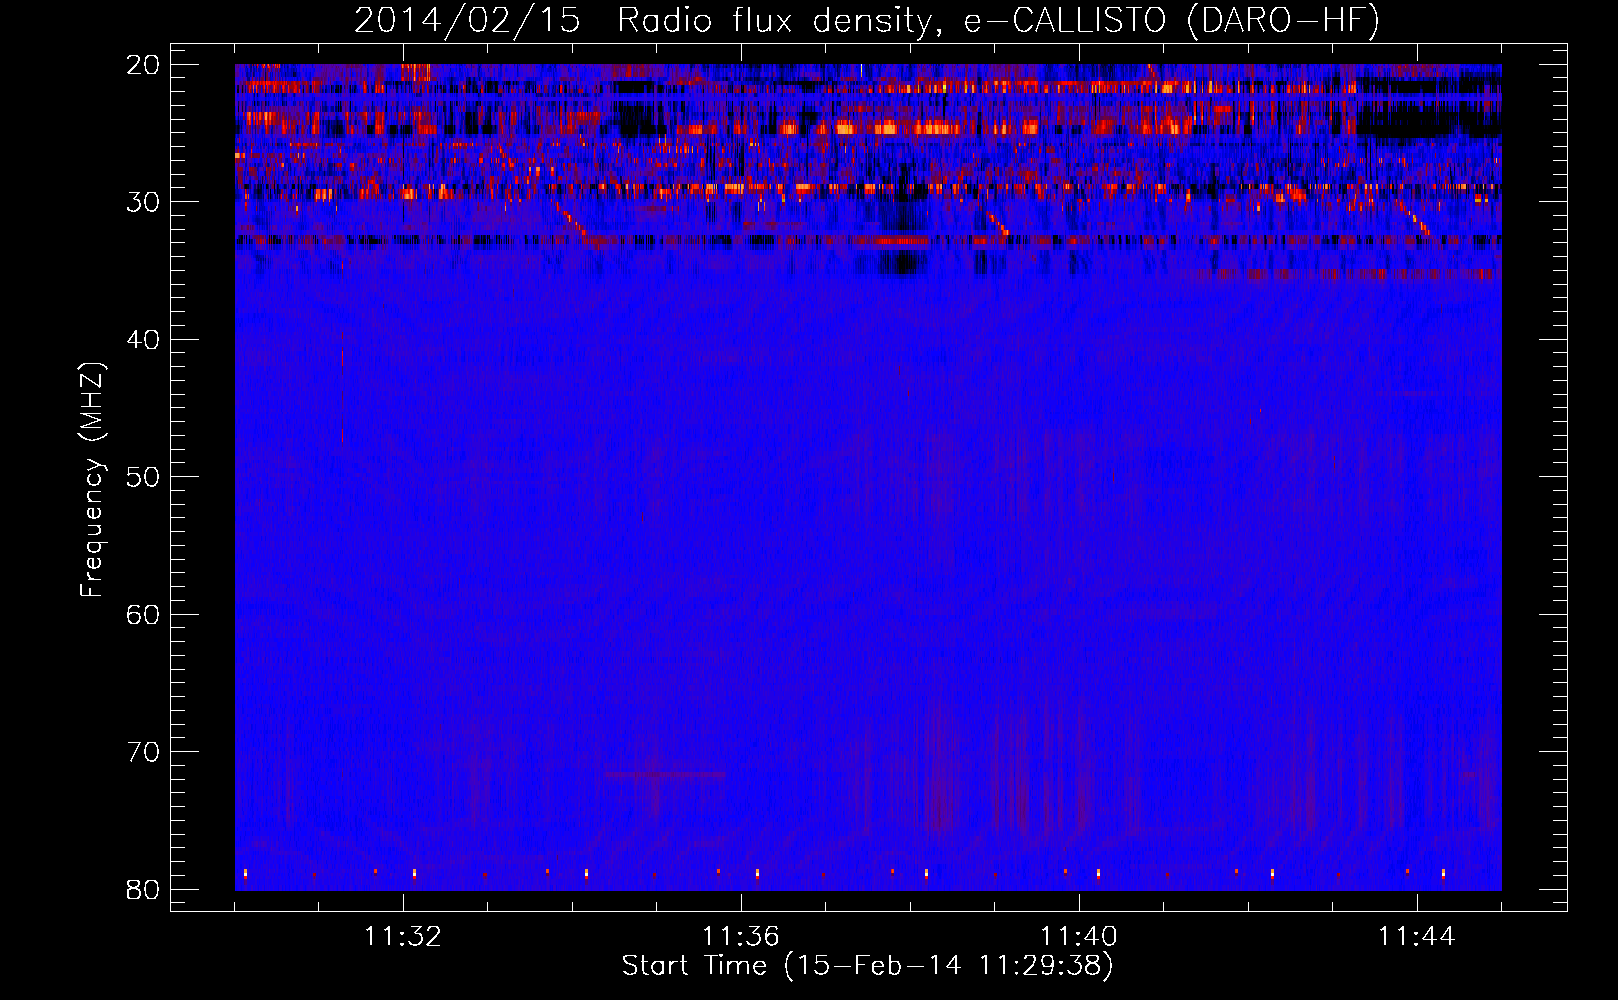This screenshot has height=1000, width=1618.
Task: Click the 20 frequency tick label
Action: [143, 65]
